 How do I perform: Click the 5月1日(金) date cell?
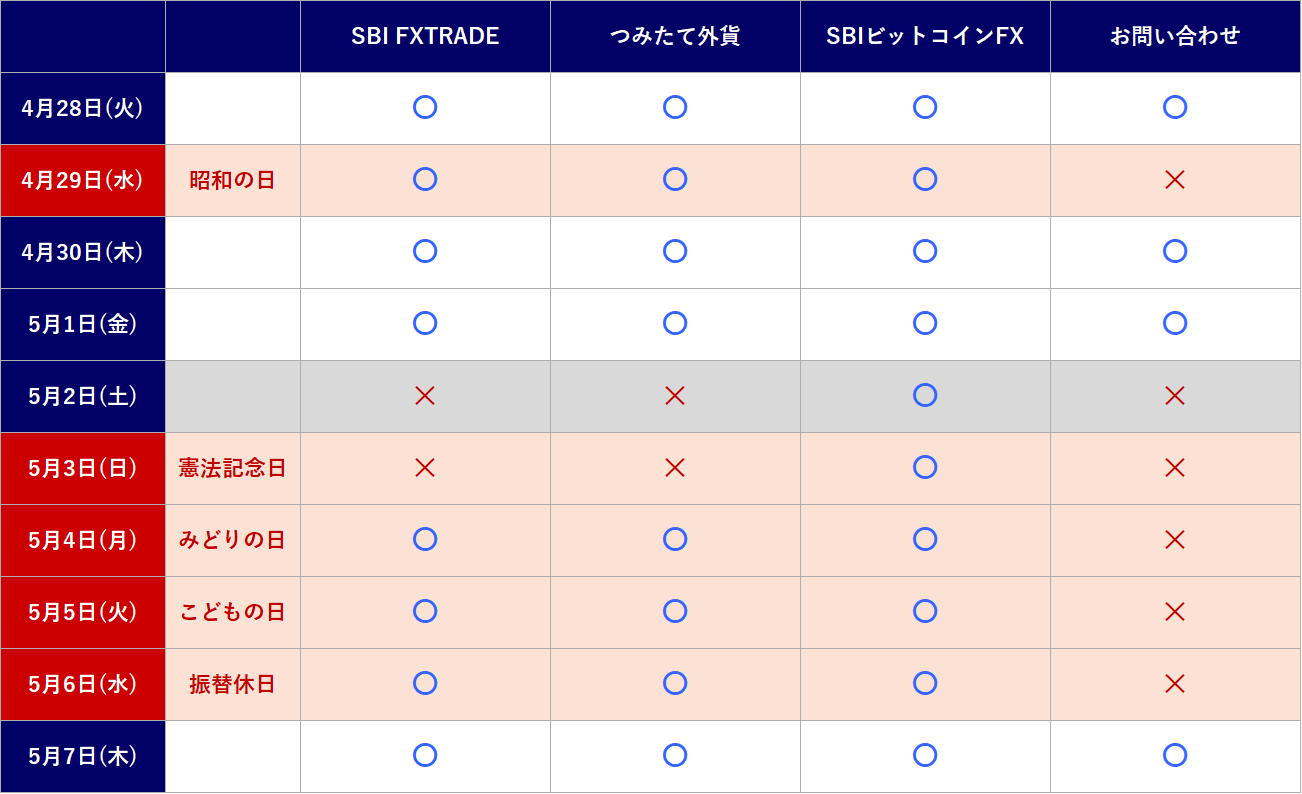coord(83,324)
